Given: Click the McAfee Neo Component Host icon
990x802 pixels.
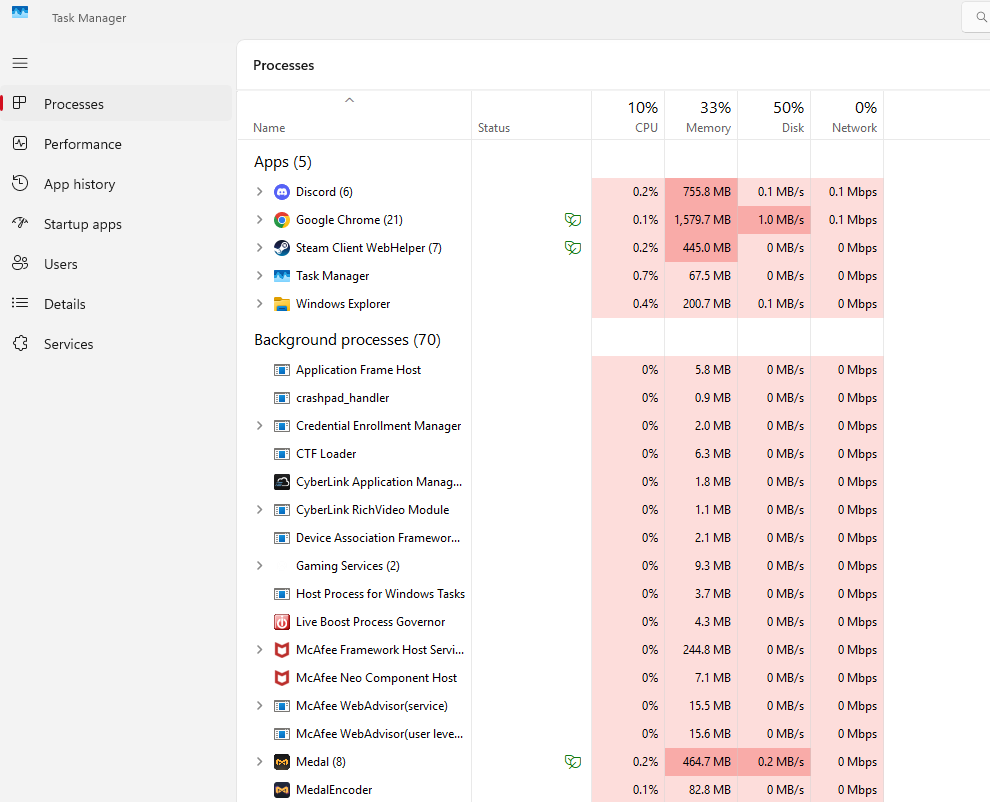Looking at the screenshot, I should click(282, 678).
